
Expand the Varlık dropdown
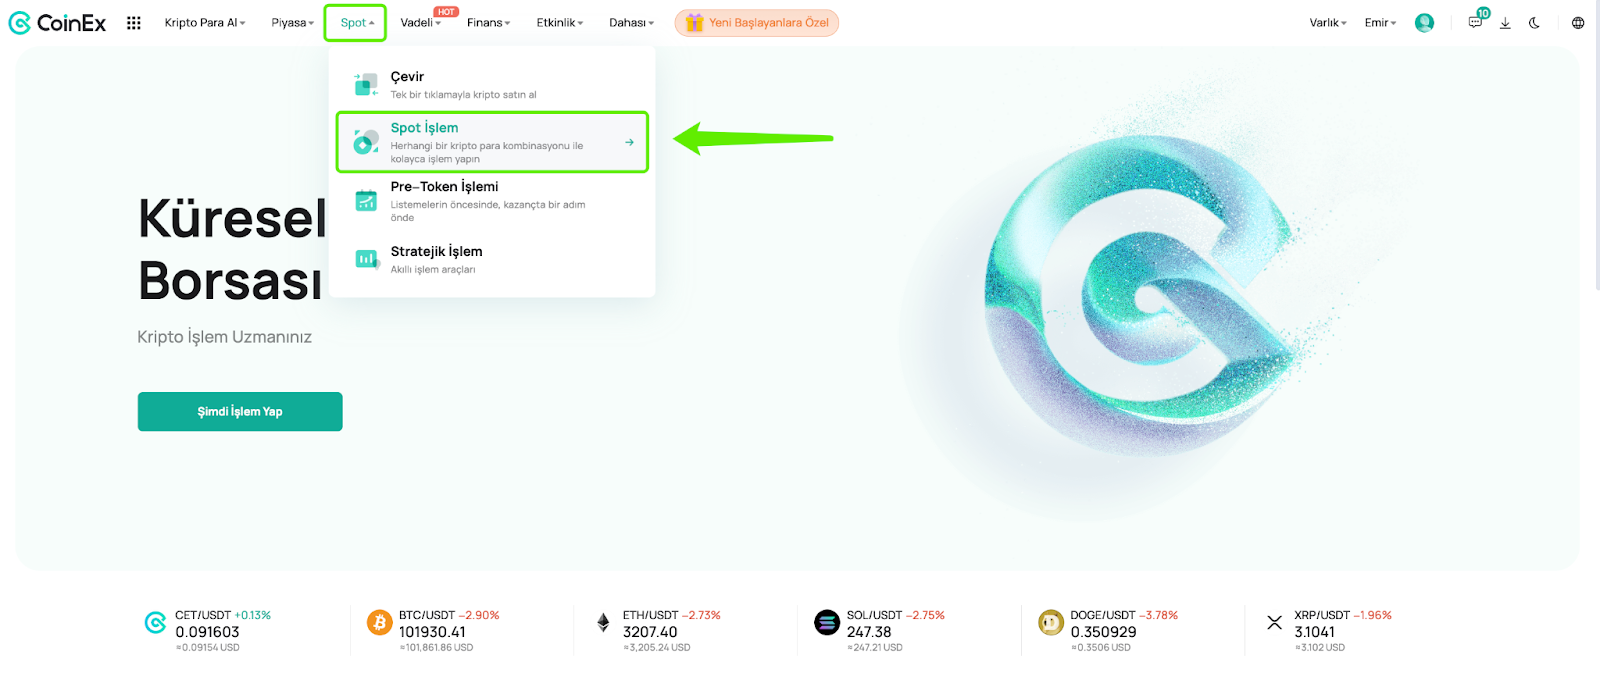tap(1328, 23)
